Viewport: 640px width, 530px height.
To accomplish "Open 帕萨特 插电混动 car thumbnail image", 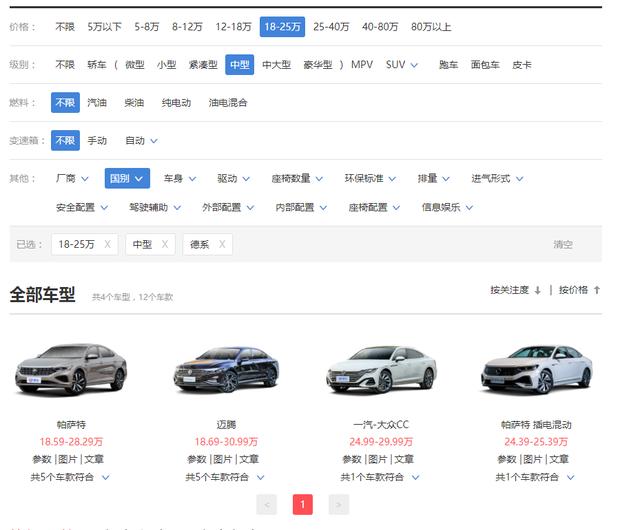I will click(x=536, y=370).
